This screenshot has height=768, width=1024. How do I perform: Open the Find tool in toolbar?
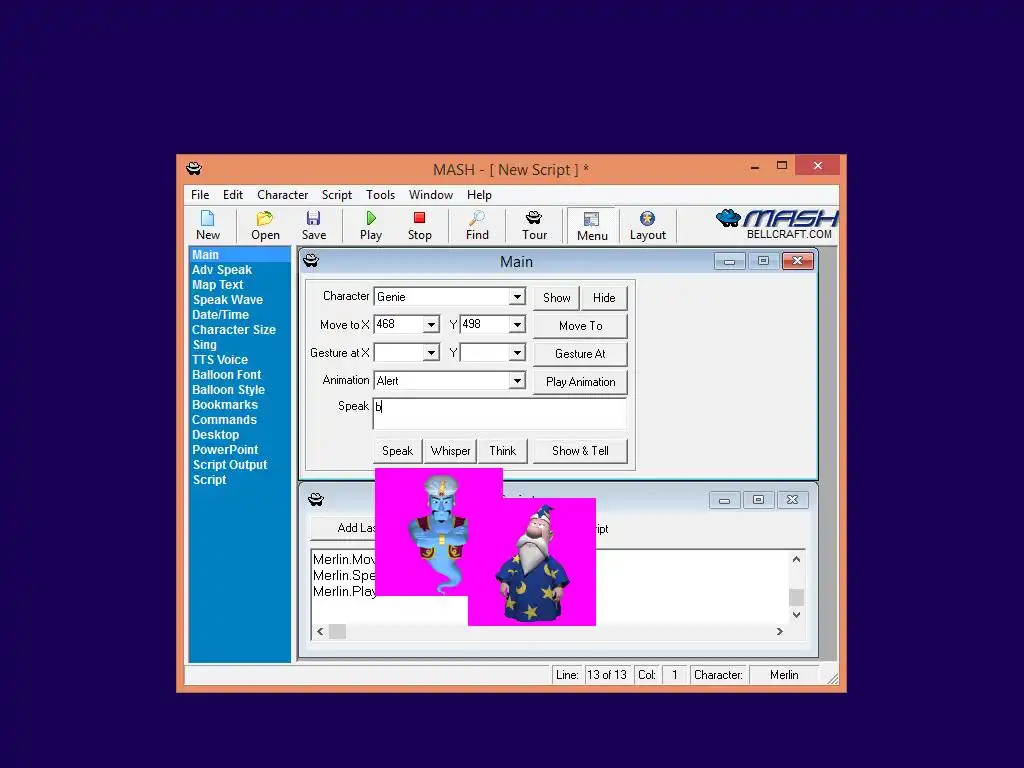pyautogui.click(x=477, y=225)
